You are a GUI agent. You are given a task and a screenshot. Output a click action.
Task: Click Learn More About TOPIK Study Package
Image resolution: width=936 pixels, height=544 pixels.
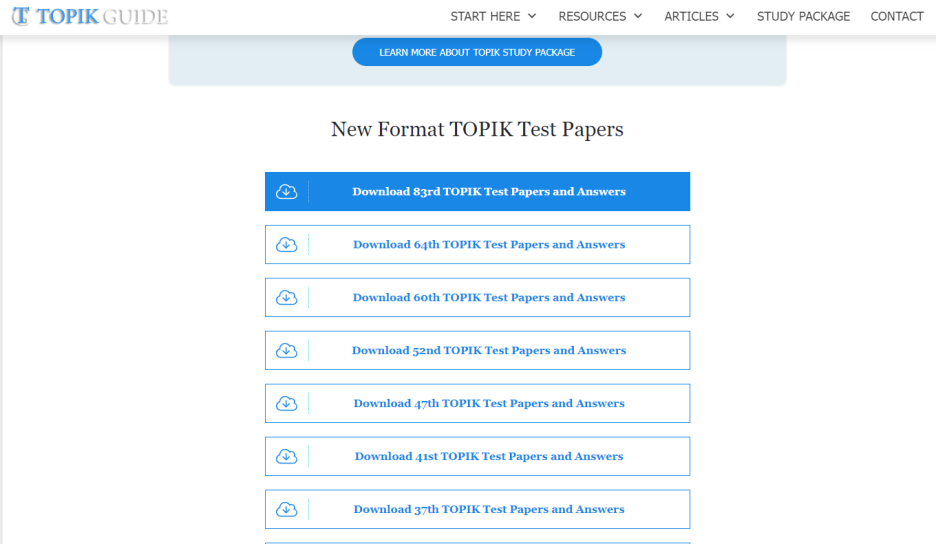[477, 52]
